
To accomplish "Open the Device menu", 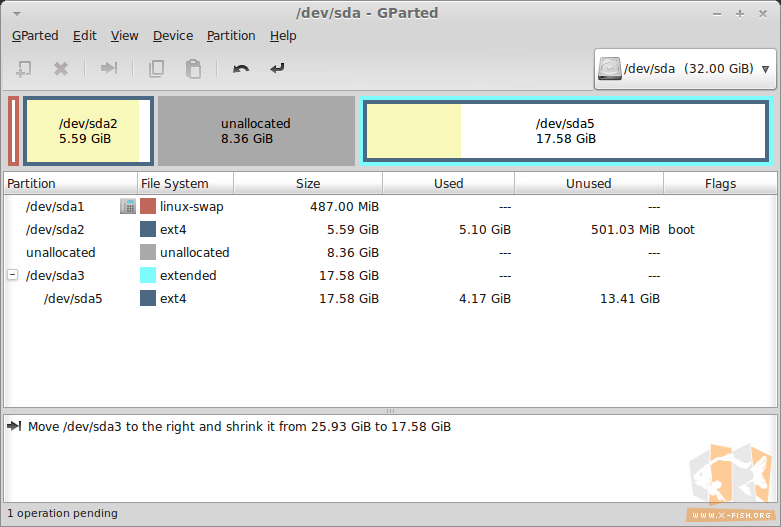I will coord(173,36).
